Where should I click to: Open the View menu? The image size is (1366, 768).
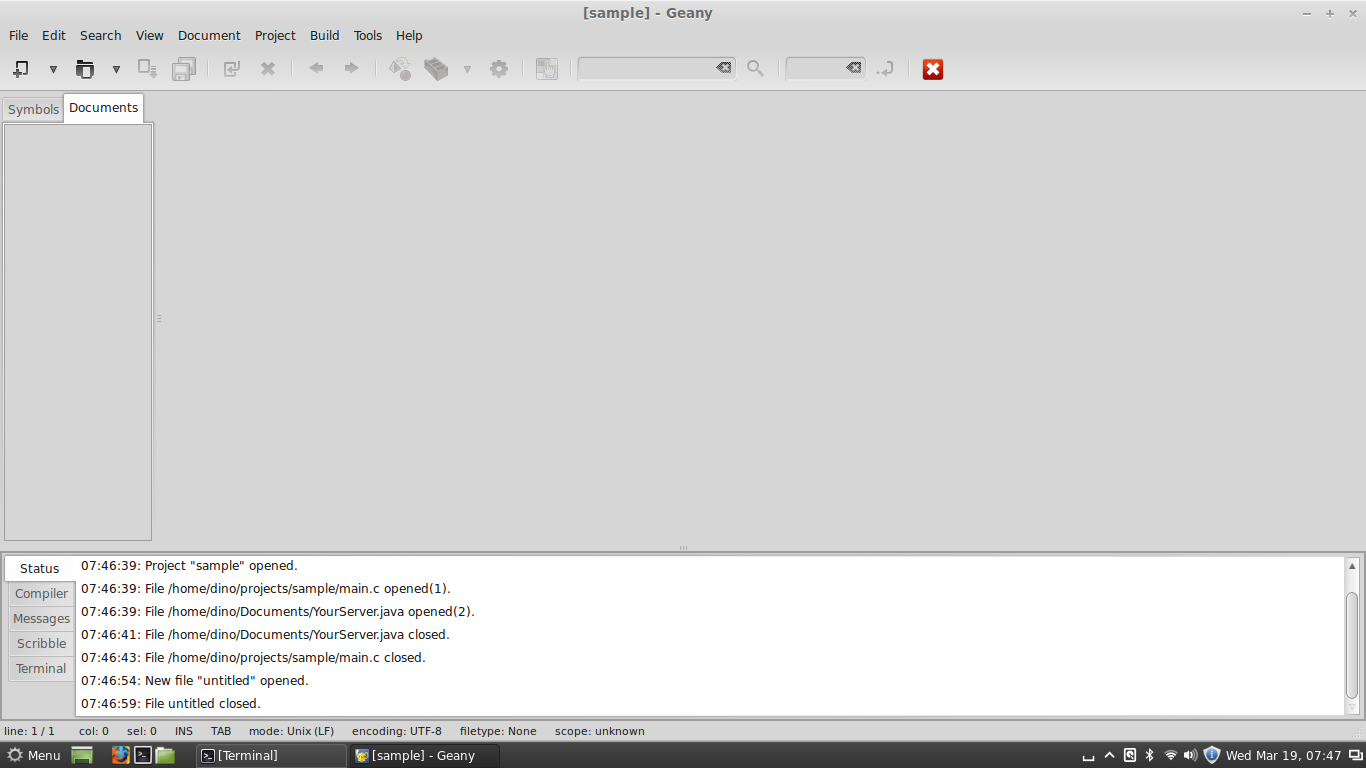point(150,35)
